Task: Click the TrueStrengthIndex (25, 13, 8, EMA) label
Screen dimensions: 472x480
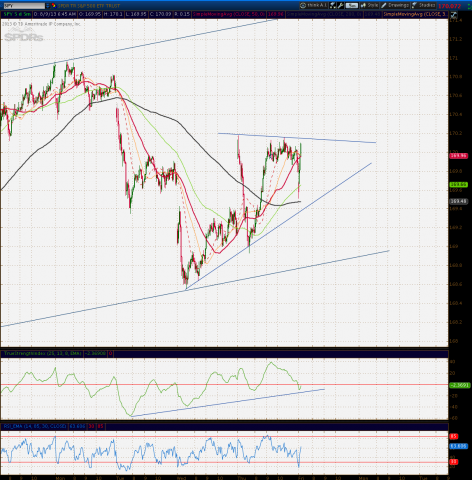Action: (x=42, y=353)
